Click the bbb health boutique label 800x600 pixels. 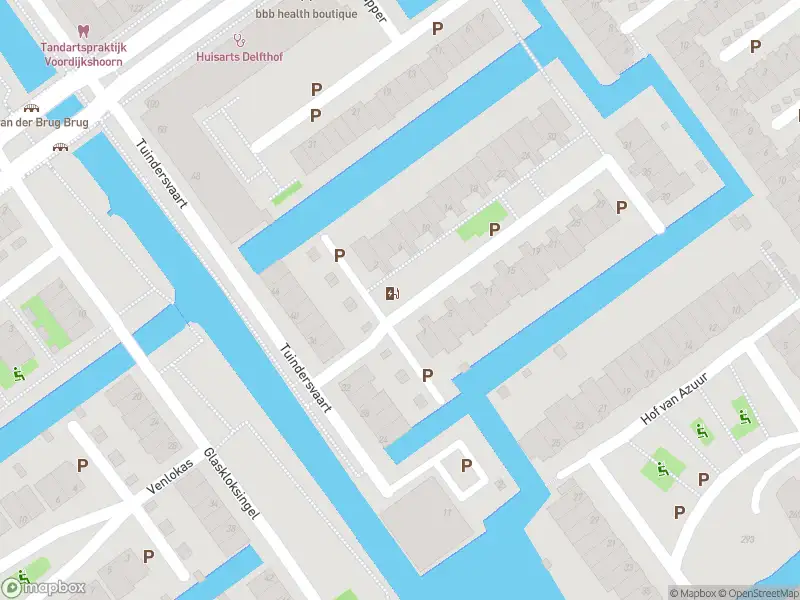pyautogui.click(x=306, y=14)
